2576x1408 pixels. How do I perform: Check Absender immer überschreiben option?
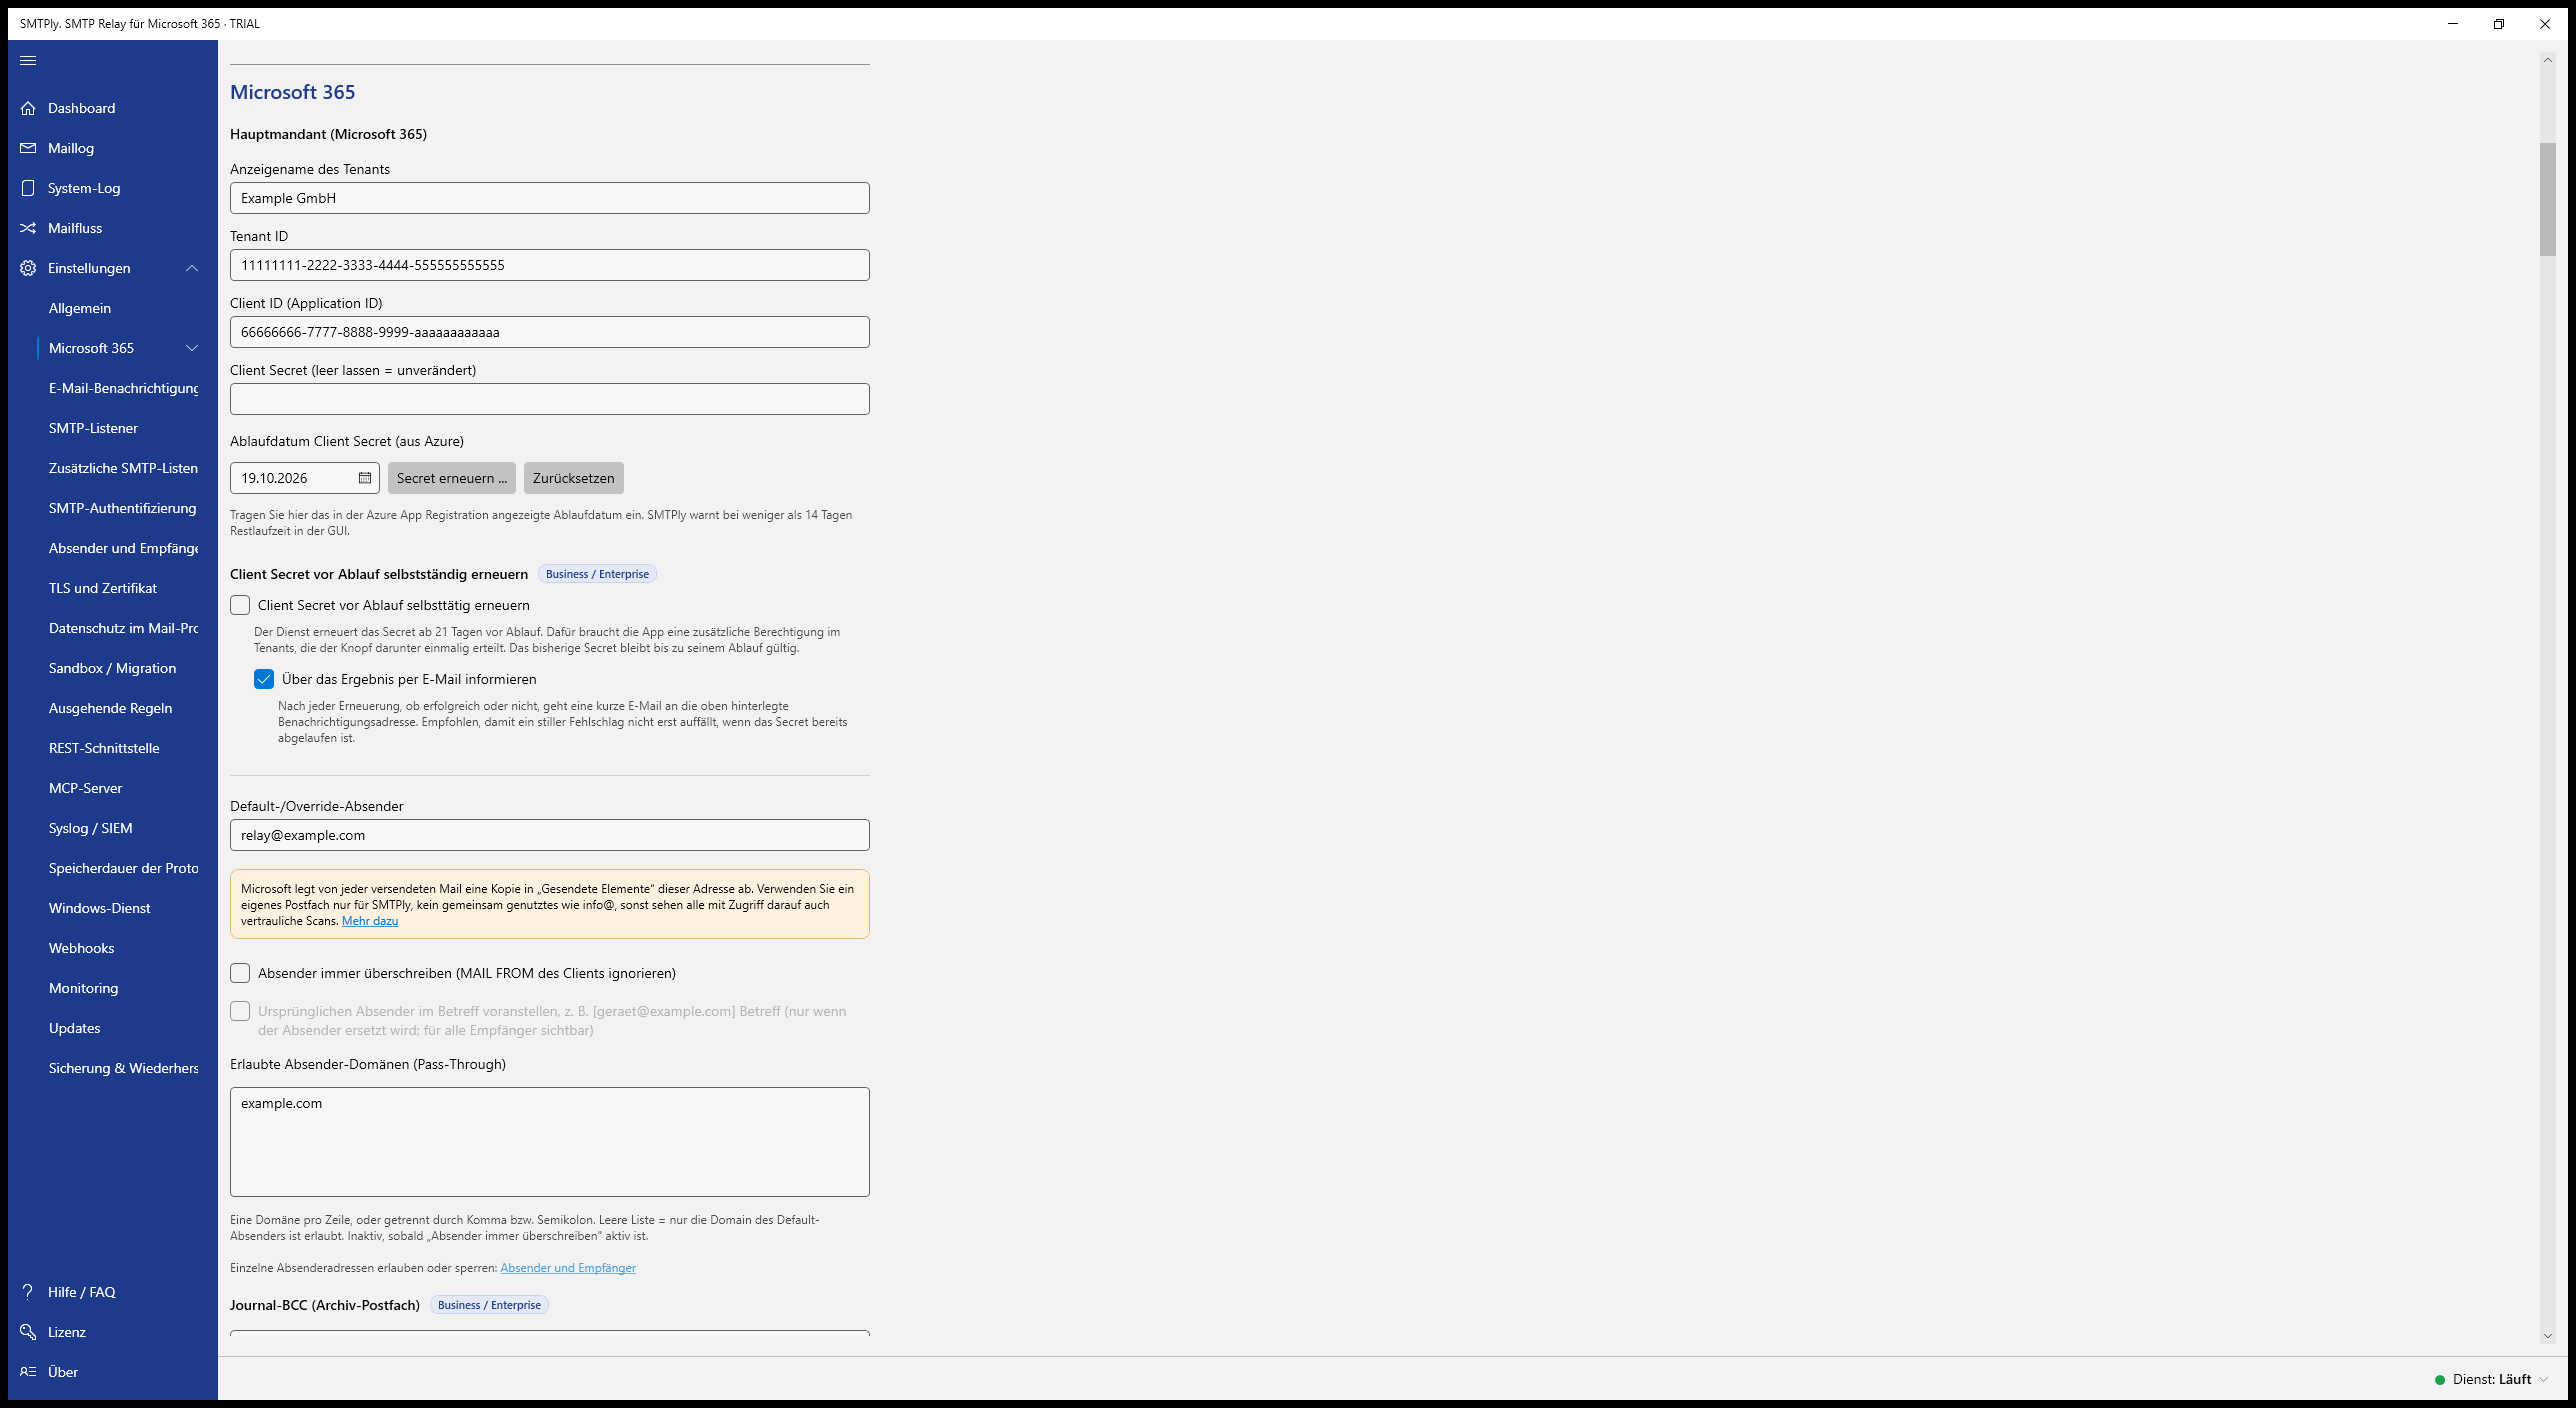(240, 973)
